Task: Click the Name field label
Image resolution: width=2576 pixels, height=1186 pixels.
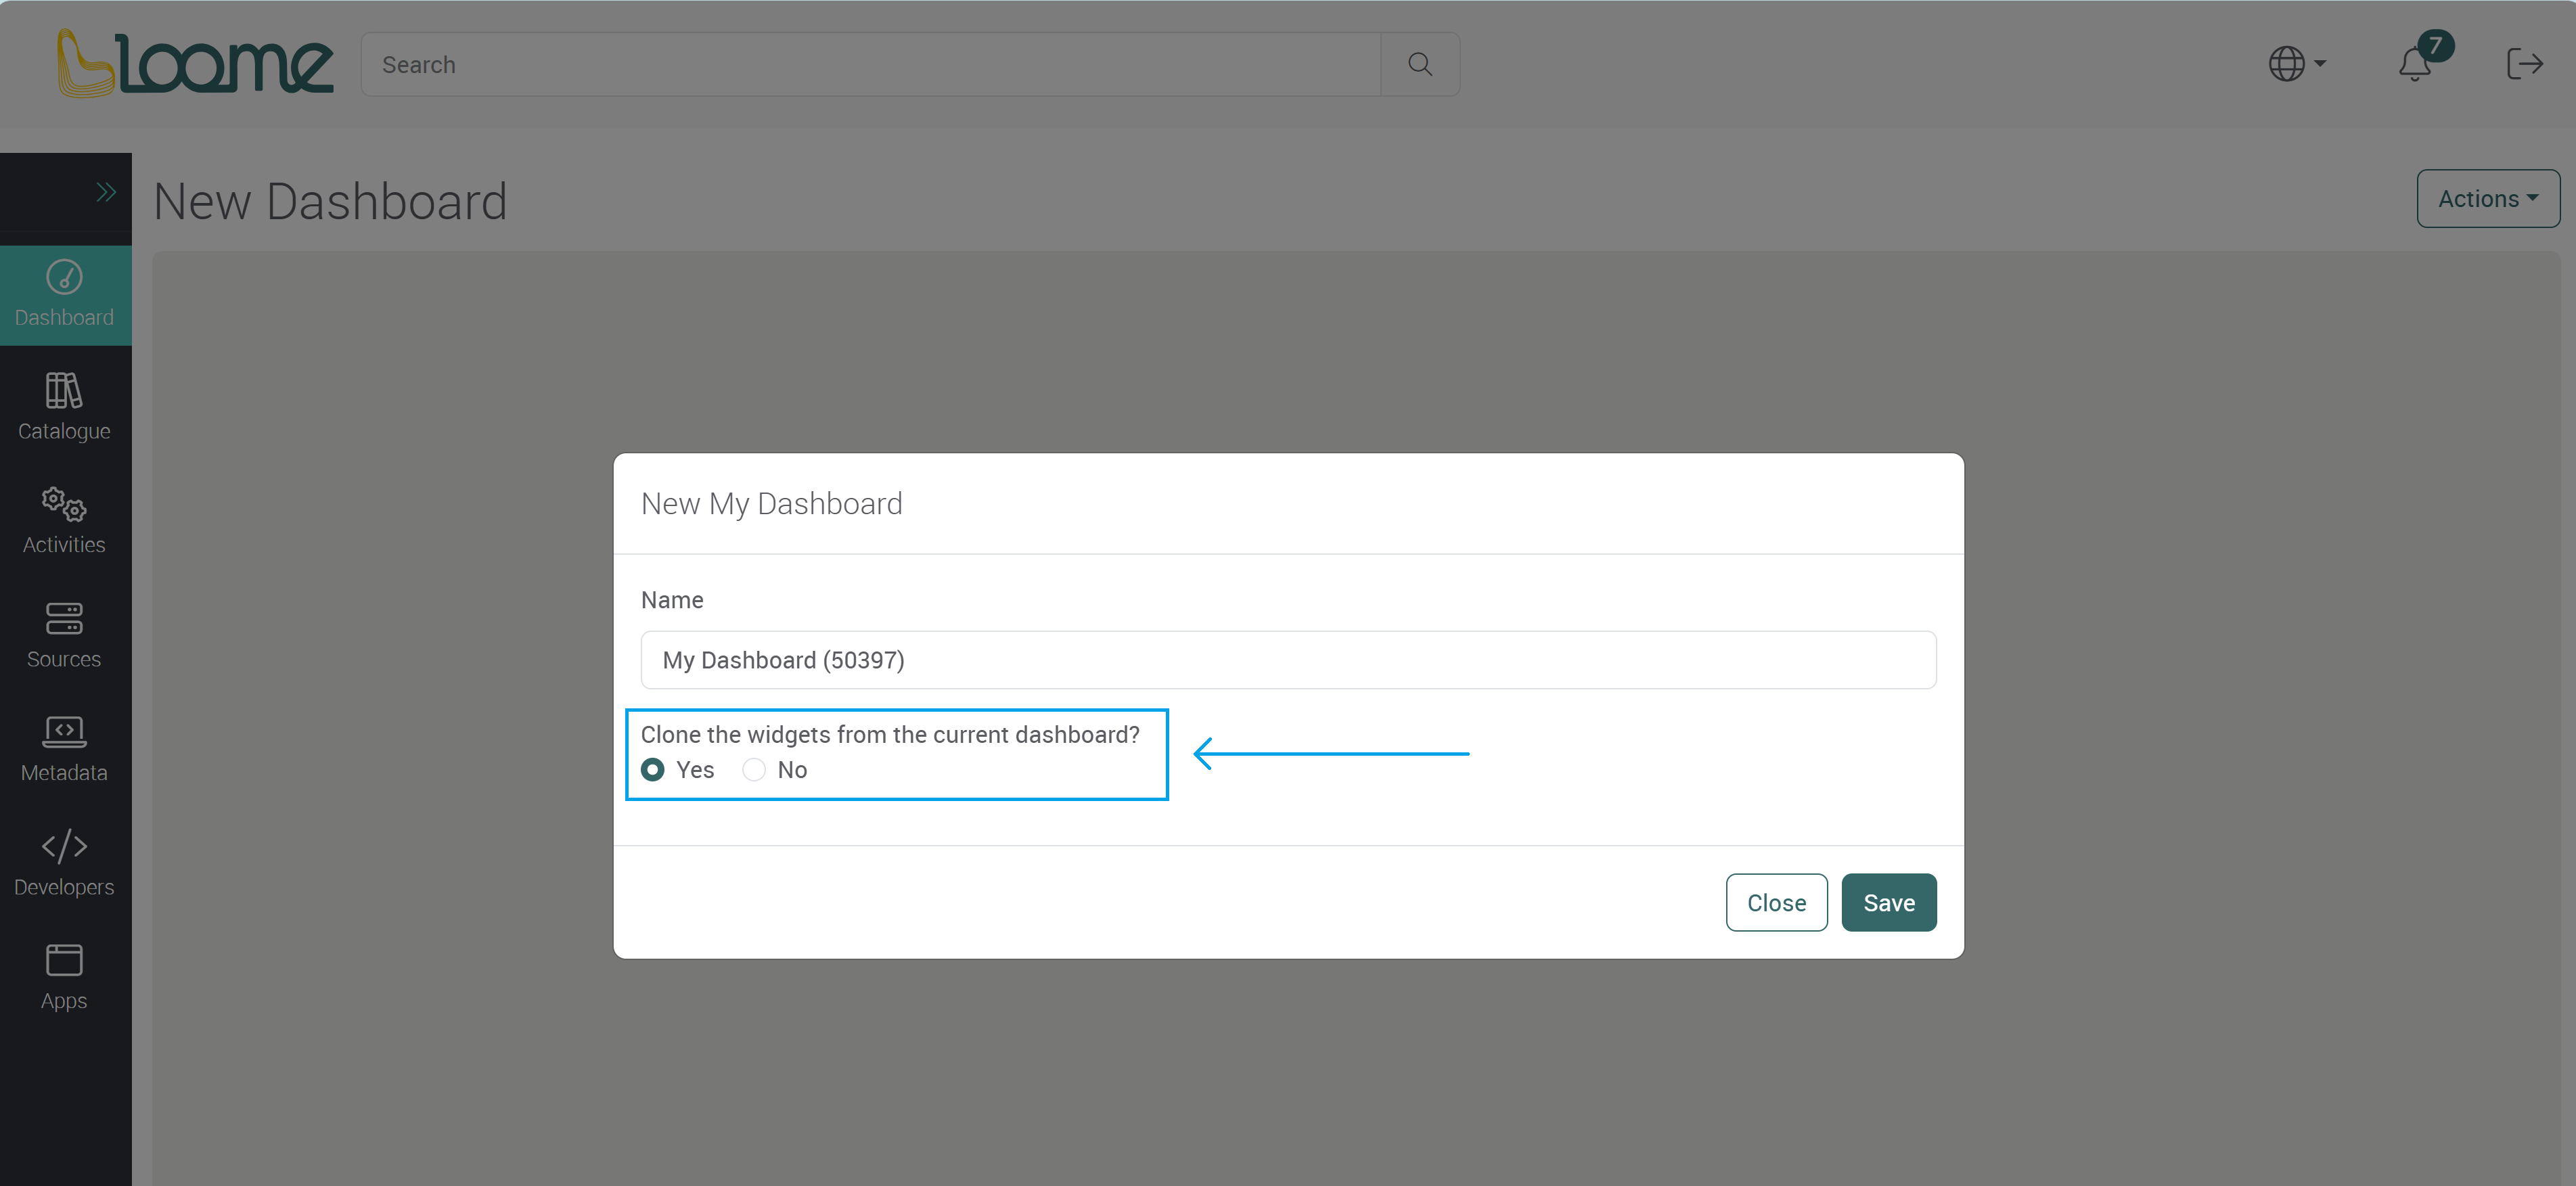Action: tap(672, 600)
